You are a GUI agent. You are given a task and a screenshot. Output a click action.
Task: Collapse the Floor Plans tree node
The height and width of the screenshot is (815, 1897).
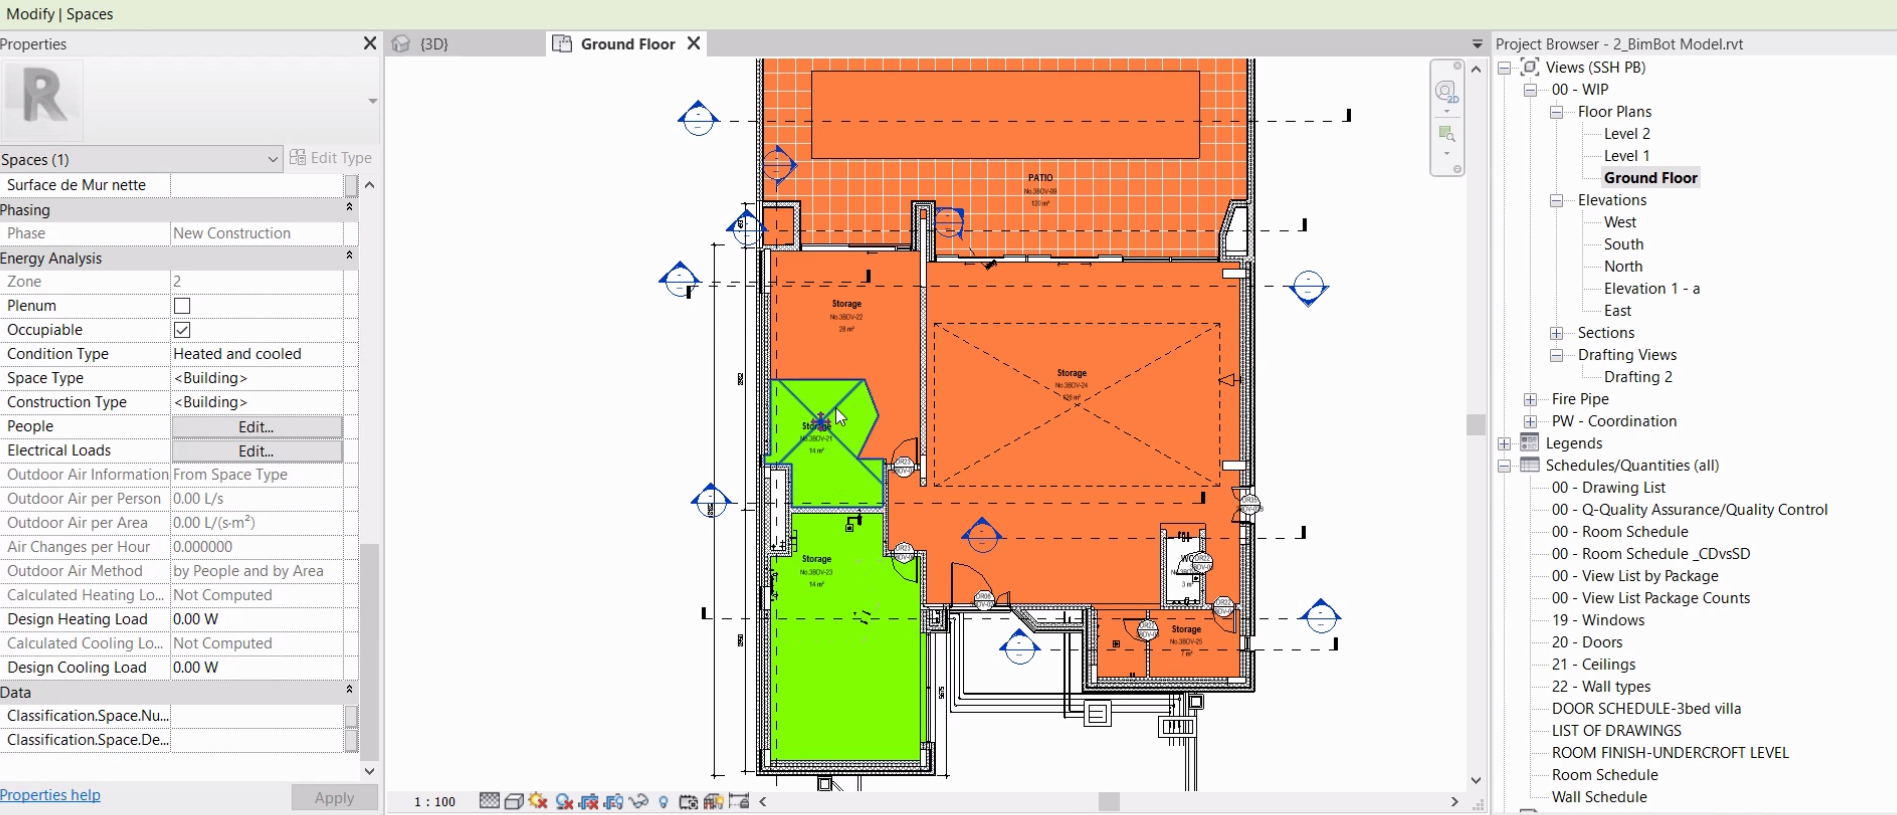coord(1556,112)
